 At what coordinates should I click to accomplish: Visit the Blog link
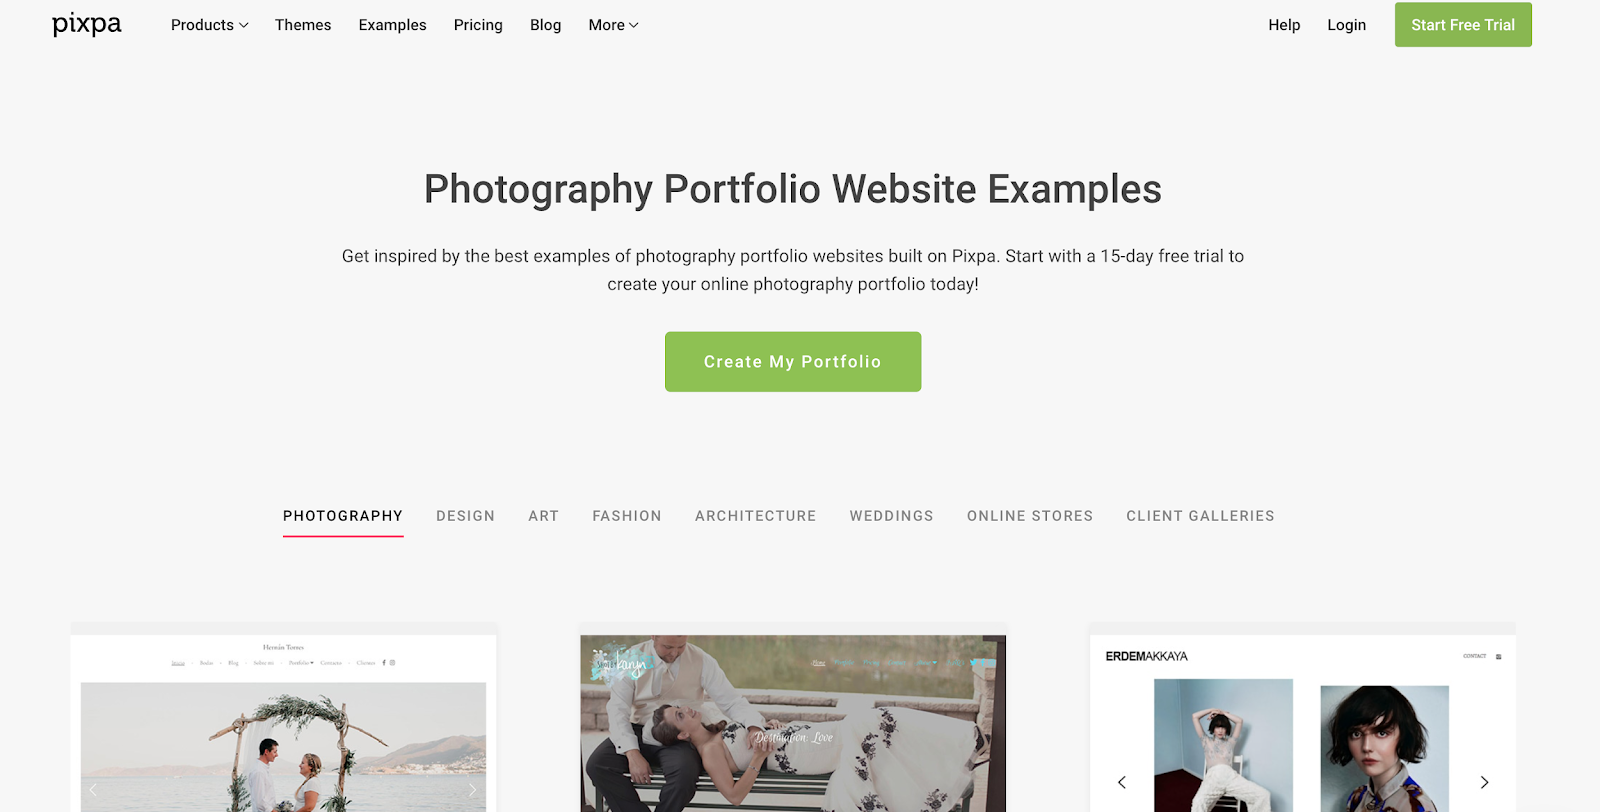click(x=545, y=25)
